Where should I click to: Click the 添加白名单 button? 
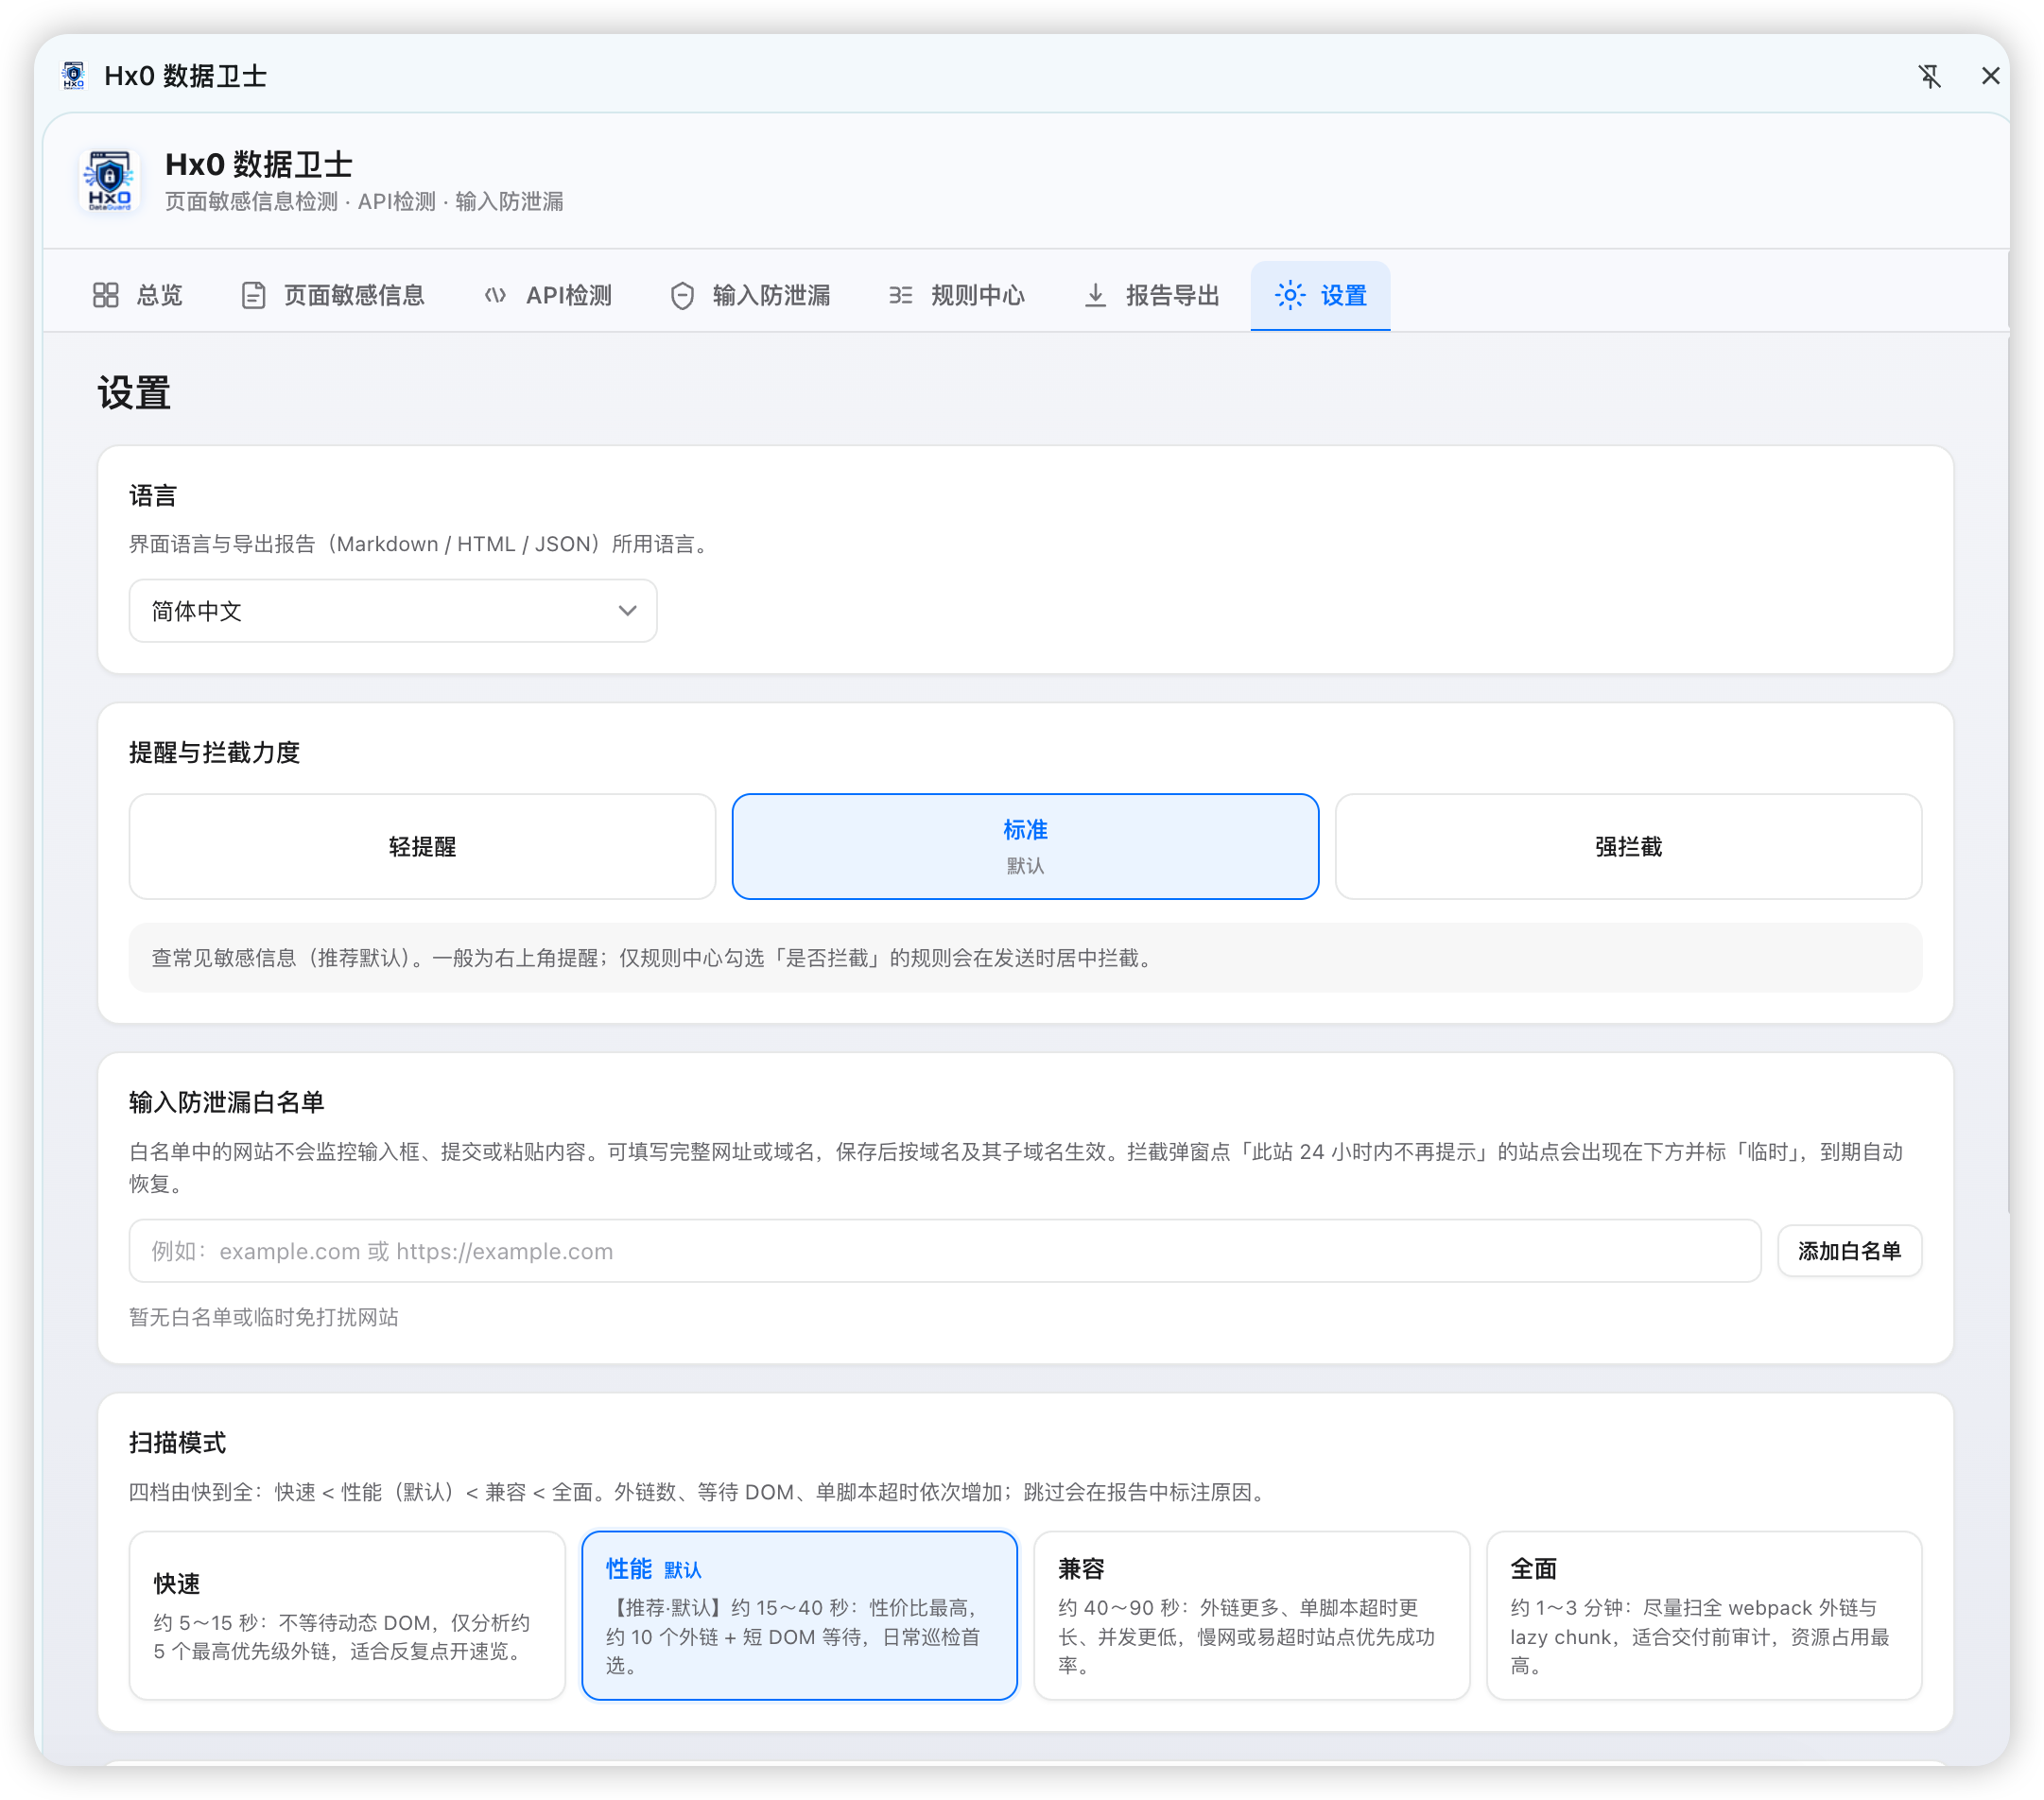[x=1849, y=1251]
